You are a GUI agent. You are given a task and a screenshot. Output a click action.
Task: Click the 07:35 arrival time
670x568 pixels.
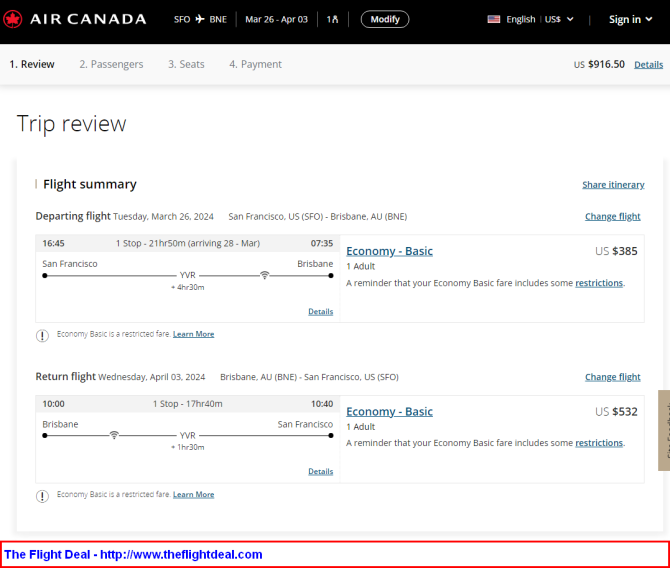click(322, 243)
